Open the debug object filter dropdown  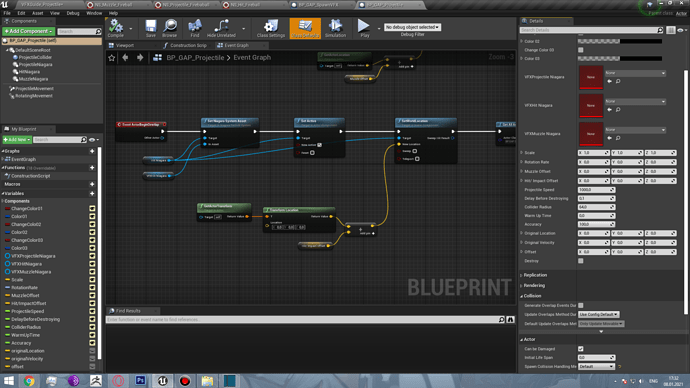(x=412, y=27)
